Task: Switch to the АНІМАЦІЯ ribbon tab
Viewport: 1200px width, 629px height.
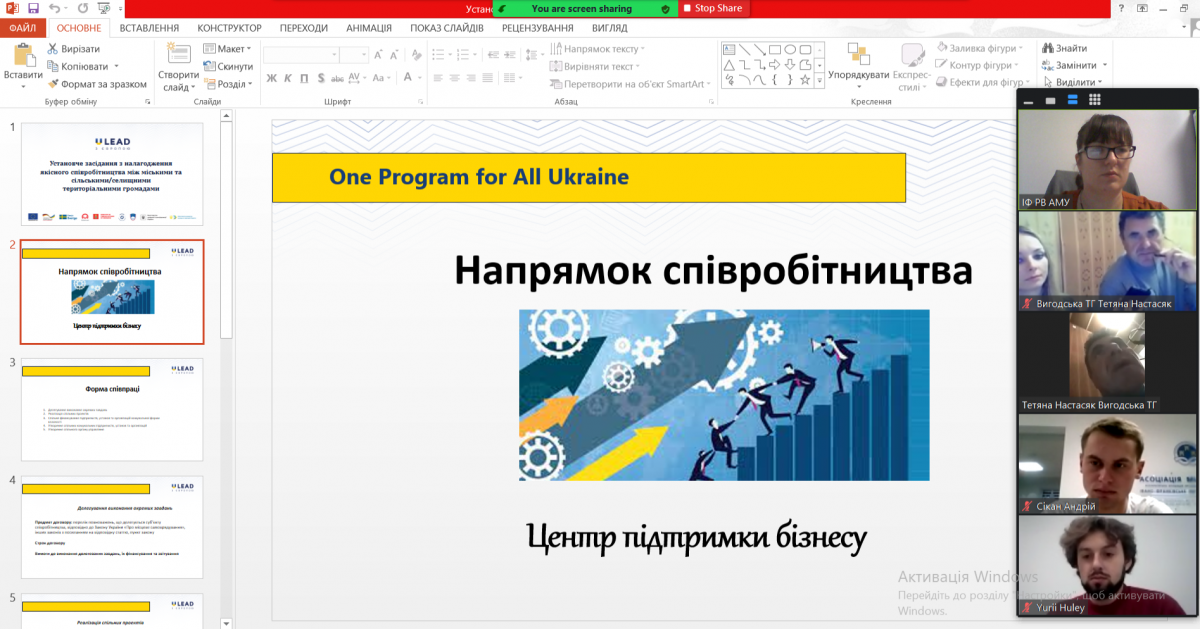Action: 369,28
